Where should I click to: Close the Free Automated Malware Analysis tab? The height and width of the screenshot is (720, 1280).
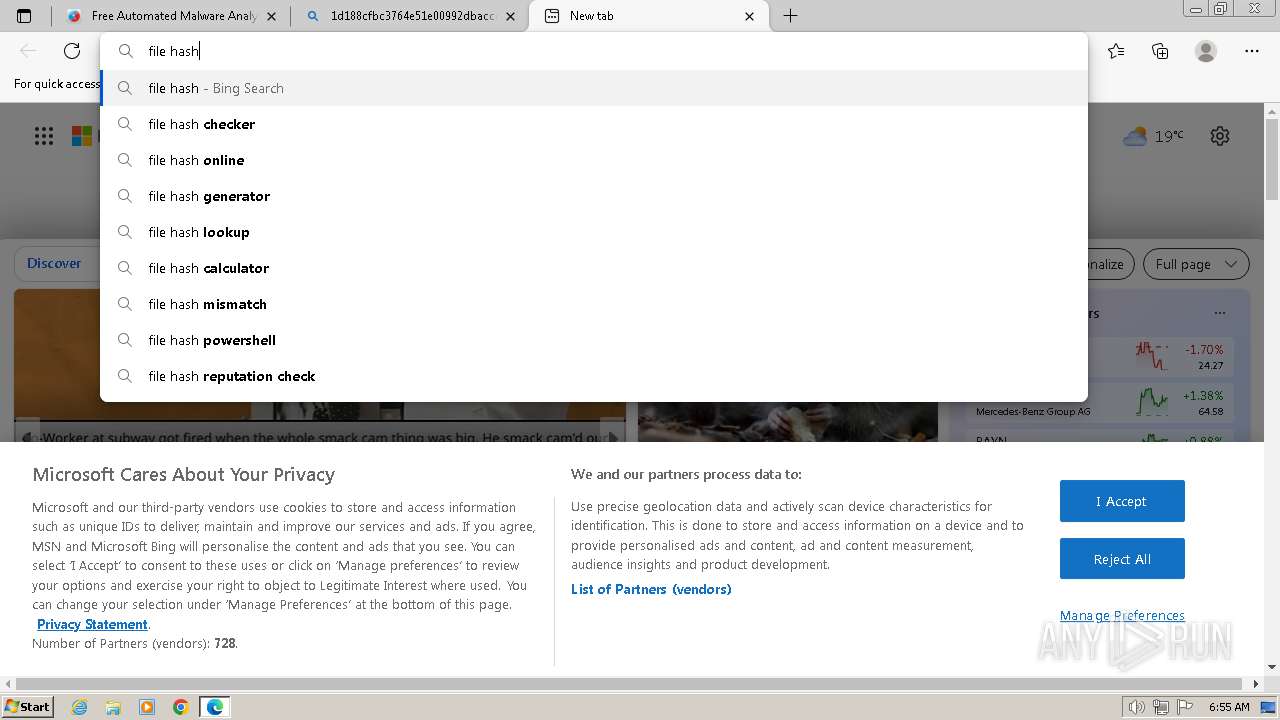(x=272, y=16)
